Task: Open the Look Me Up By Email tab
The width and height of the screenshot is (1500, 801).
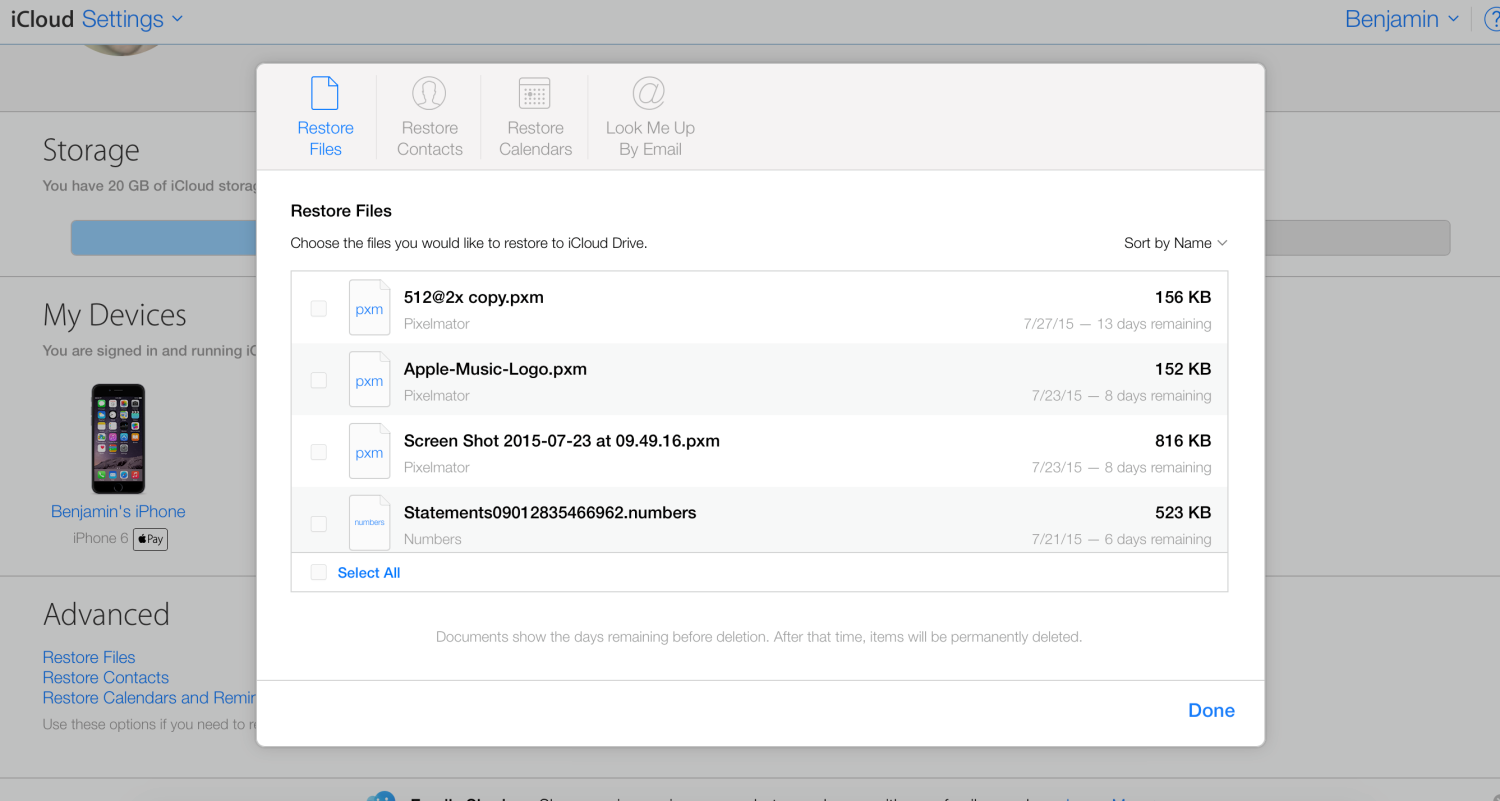Action: (649, 115)
